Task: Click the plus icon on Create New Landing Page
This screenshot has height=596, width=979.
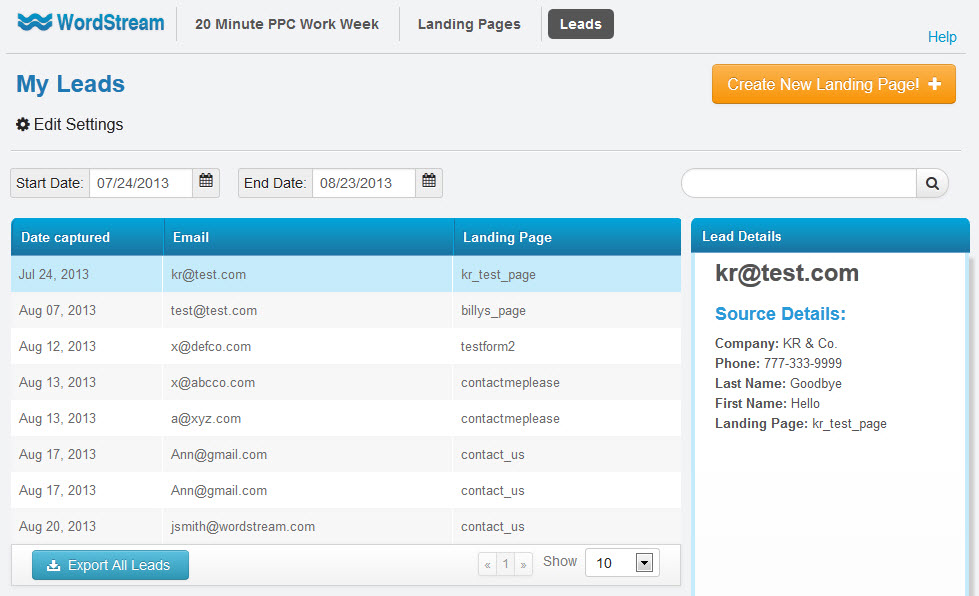Action: [x=935, y=84]
